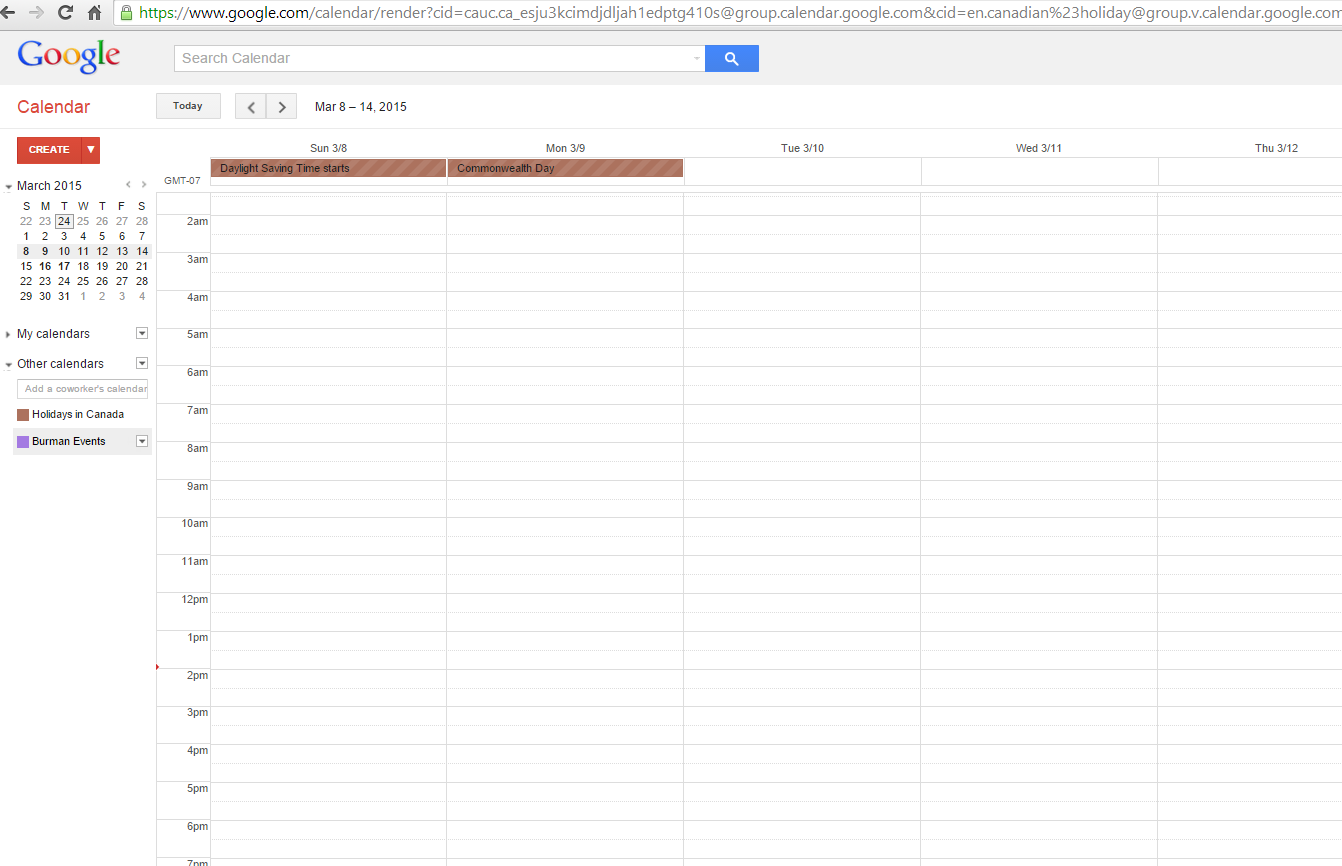View site security via the padlock icon
Screen dimensions: 1342x866
tap(126, 13)
